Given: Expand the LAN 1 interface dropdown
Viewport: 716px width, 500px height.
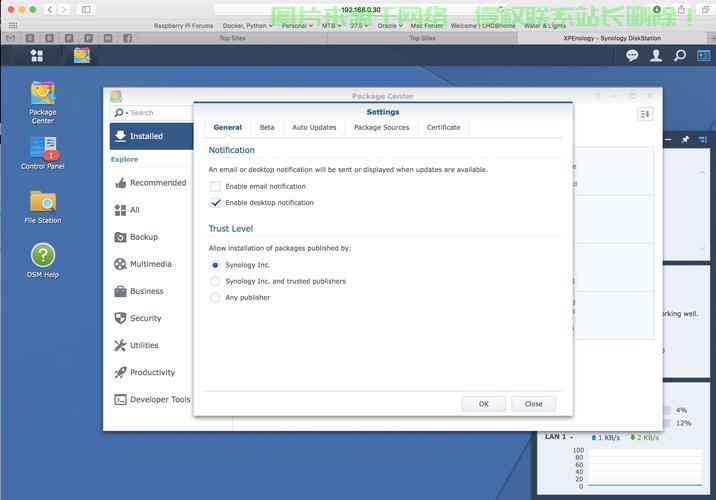Looking at the screenshot, I should click(571, 437).
